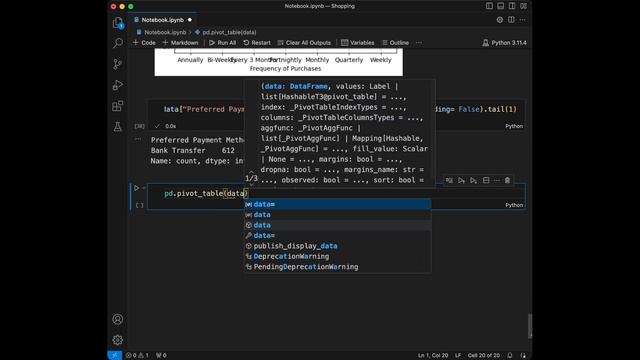
Task: Open the Search view in activity bar
Action: (x=118, y=43)
